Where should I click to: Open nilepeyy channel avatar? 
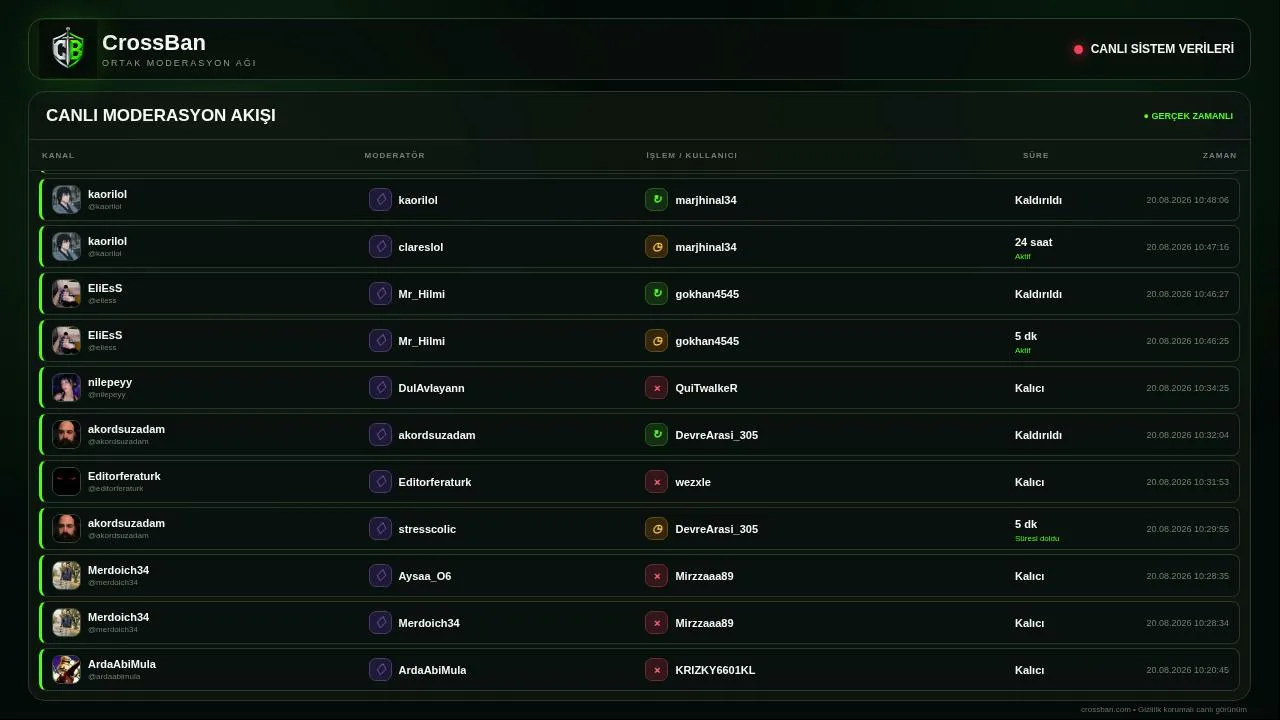pyautogui.click(x=66, y=388)
